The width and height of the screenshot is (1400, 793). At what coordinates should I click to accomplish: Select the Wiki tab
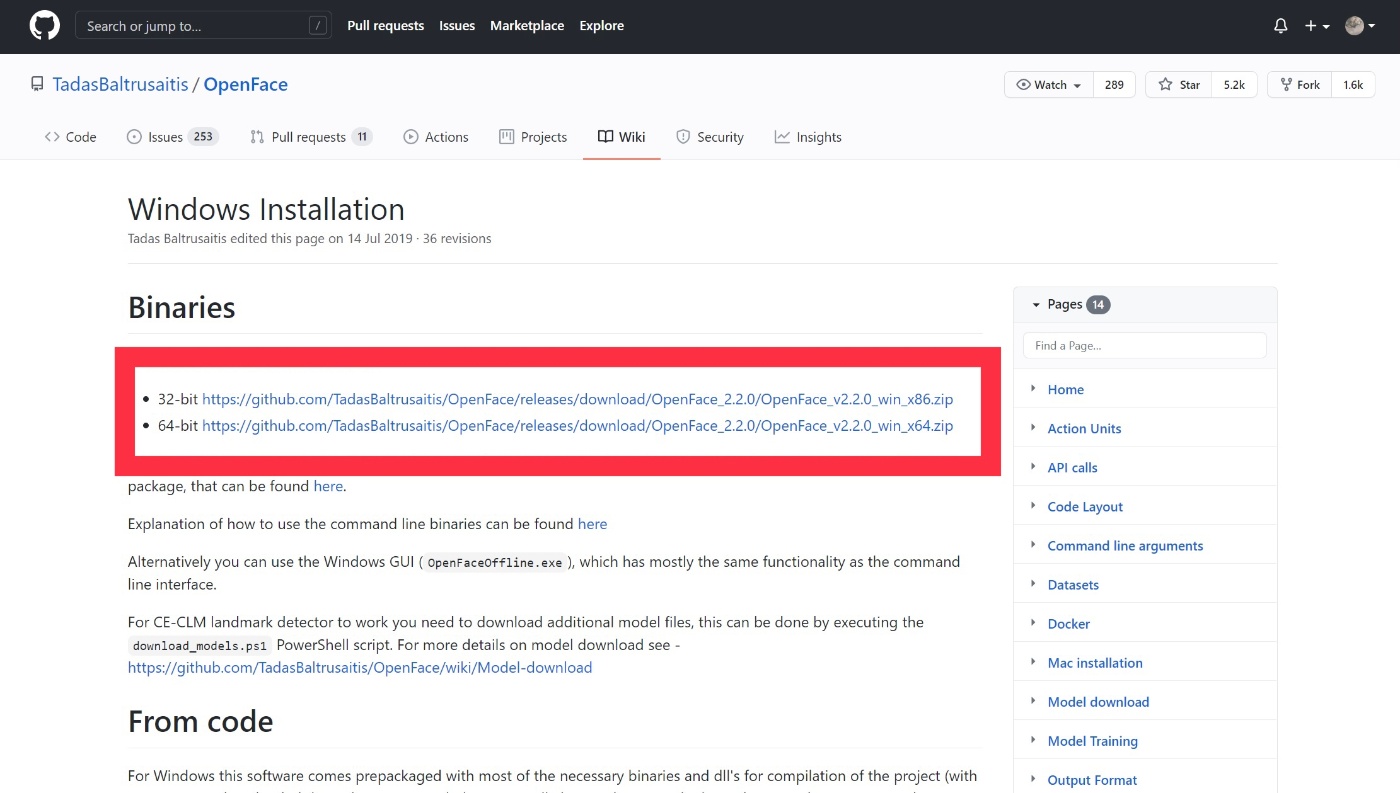621,137
